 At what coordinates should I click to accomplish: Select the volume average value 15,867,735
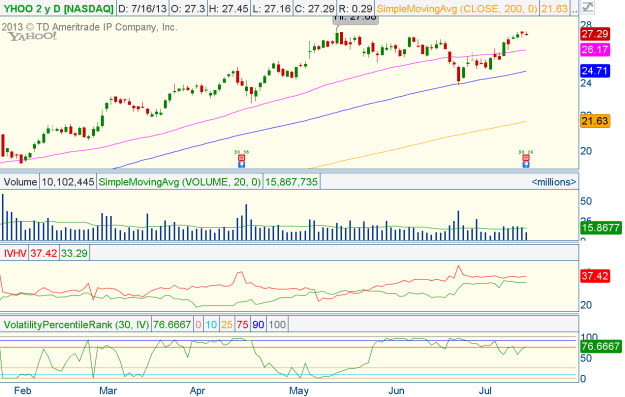click(291, 182)
